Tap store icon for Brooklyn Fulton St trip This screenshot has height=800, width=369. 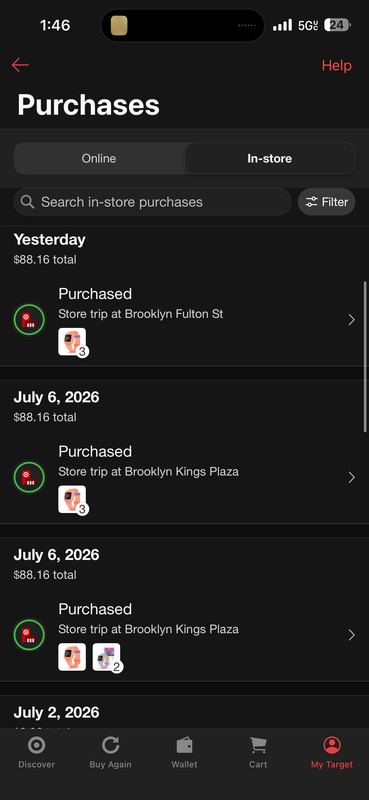(x=29, y=319)
